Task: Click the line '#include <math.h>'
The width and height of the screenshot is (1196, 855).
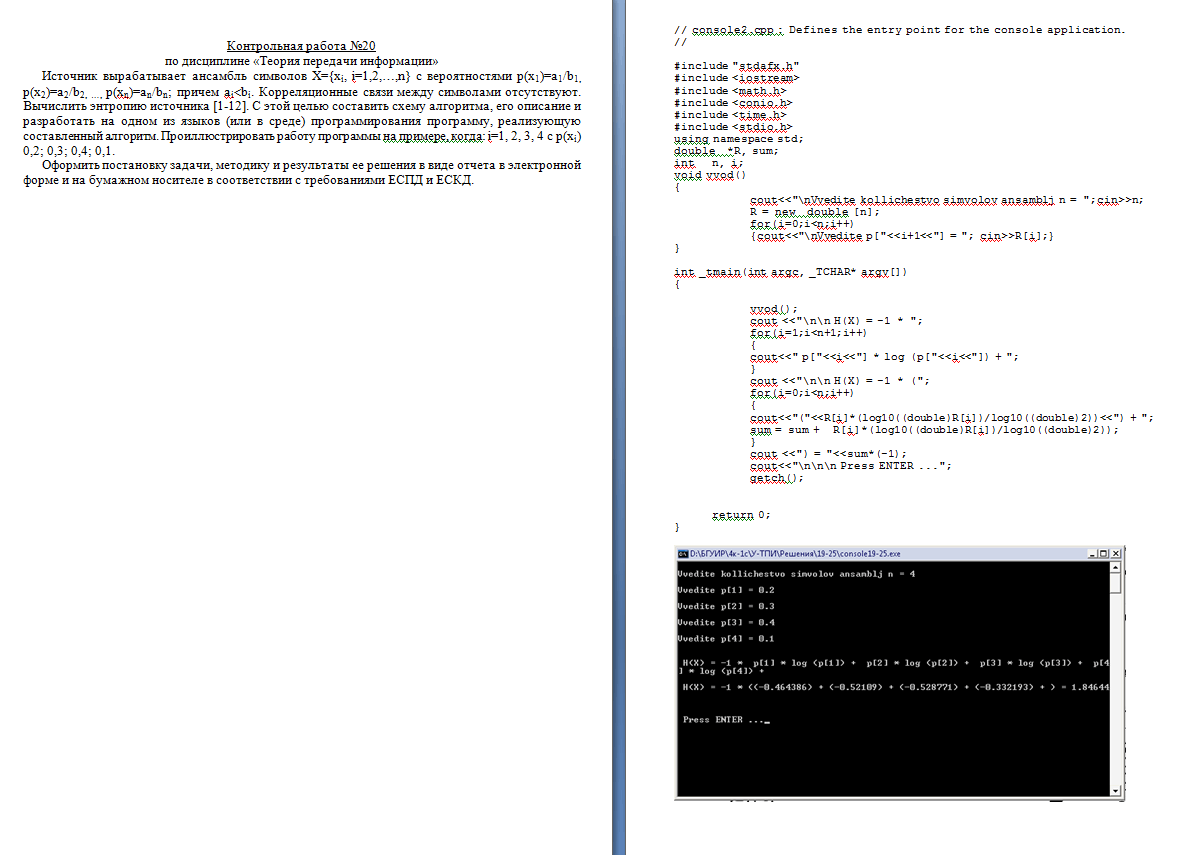Action: [730, 91]
